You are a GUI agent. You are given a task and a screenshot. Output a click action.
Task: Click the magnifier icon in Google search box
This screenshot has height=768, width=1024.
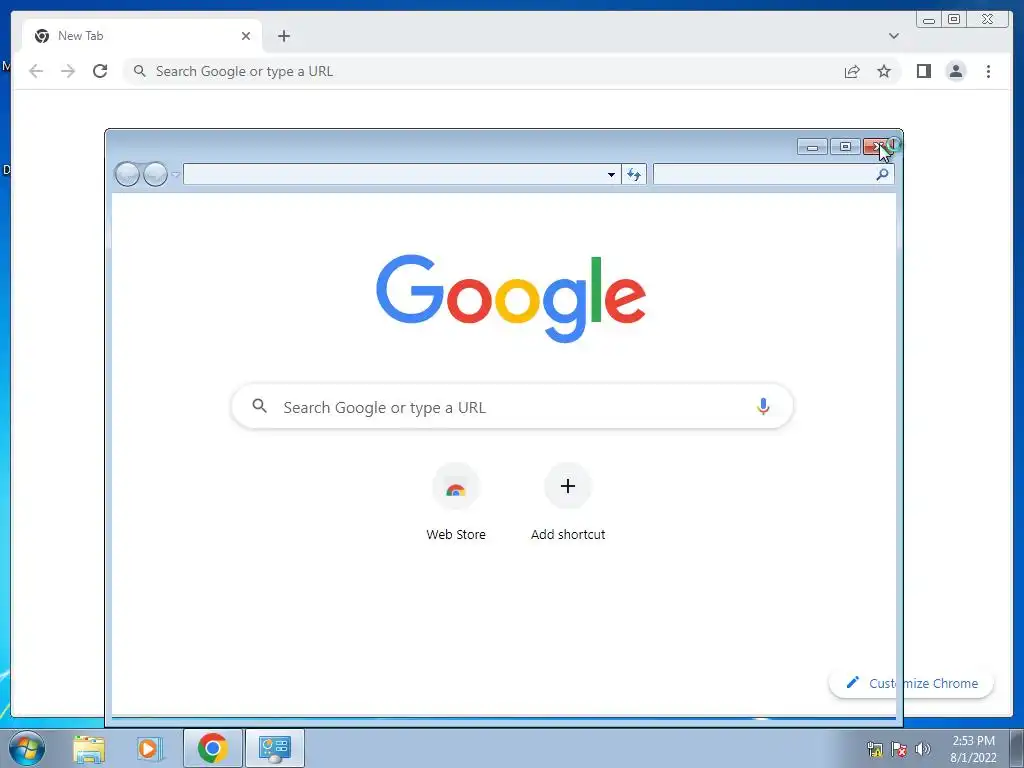click(259, 406)
